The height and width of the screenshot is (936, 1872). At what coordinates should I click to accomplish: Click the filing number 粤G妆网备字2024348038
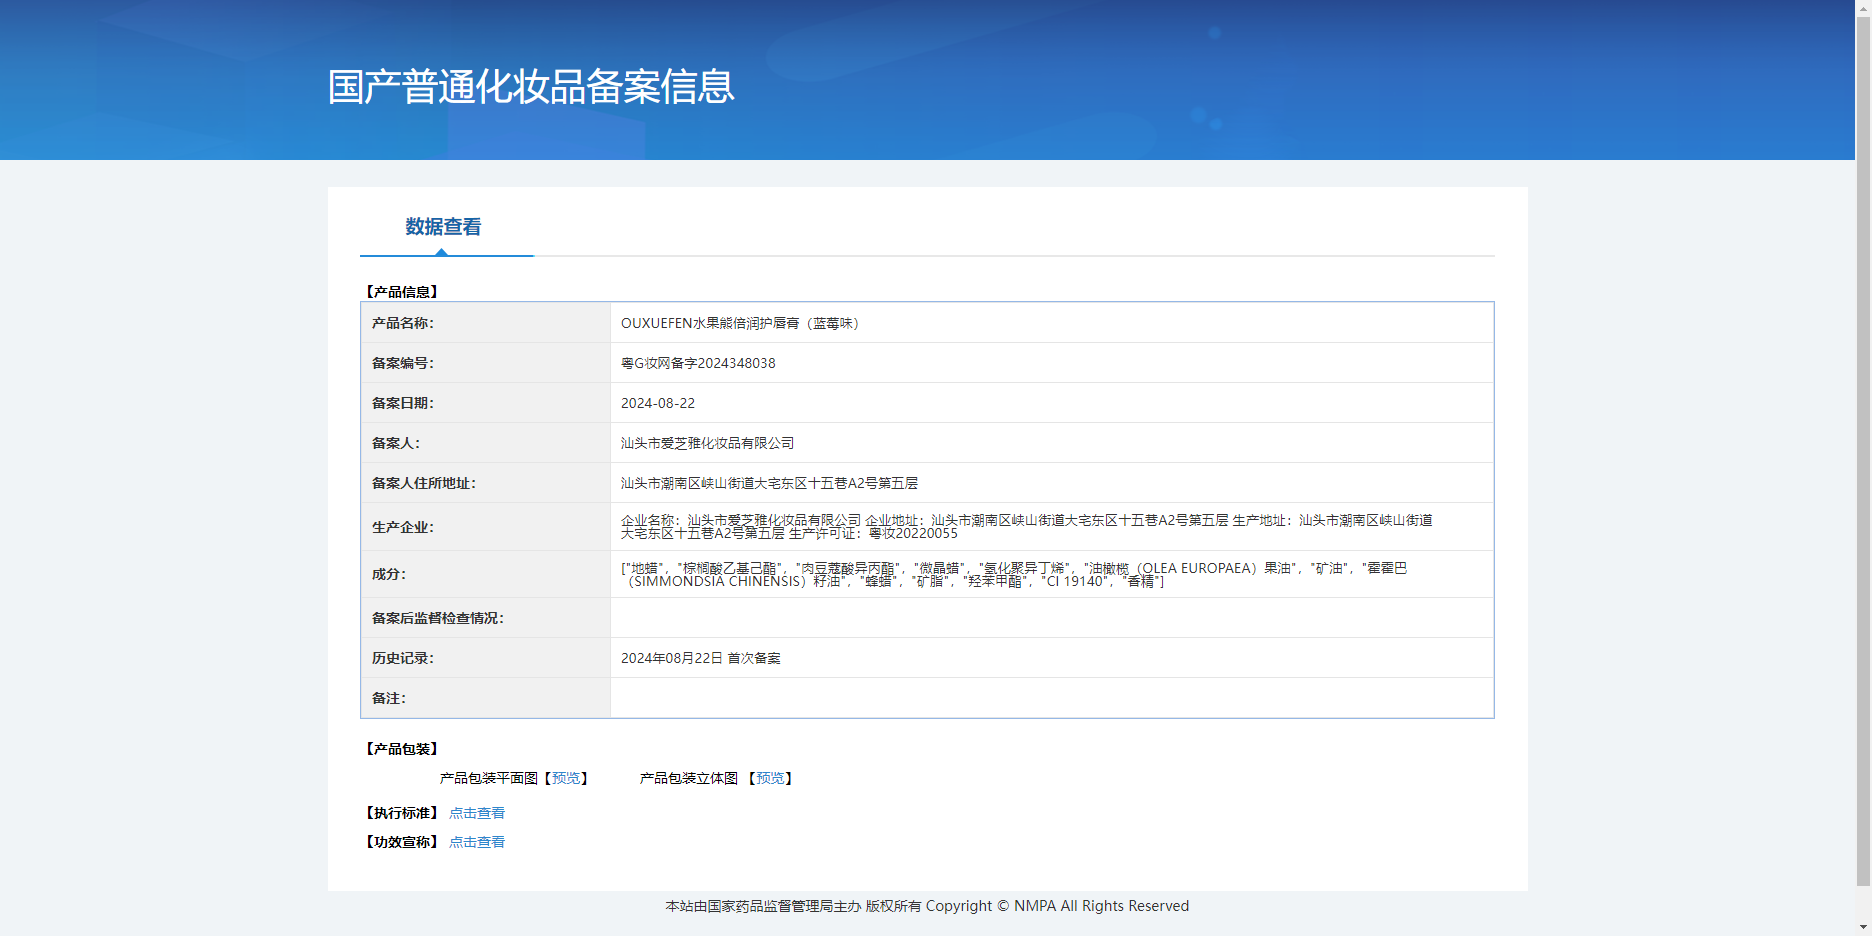point(698,363)
